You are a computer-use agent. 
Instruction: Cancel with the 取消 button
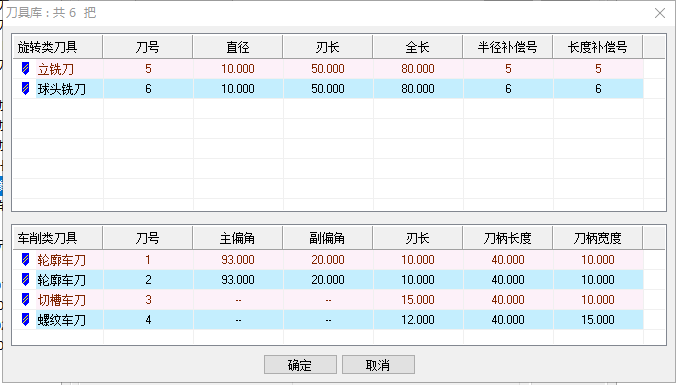[378, 365]
